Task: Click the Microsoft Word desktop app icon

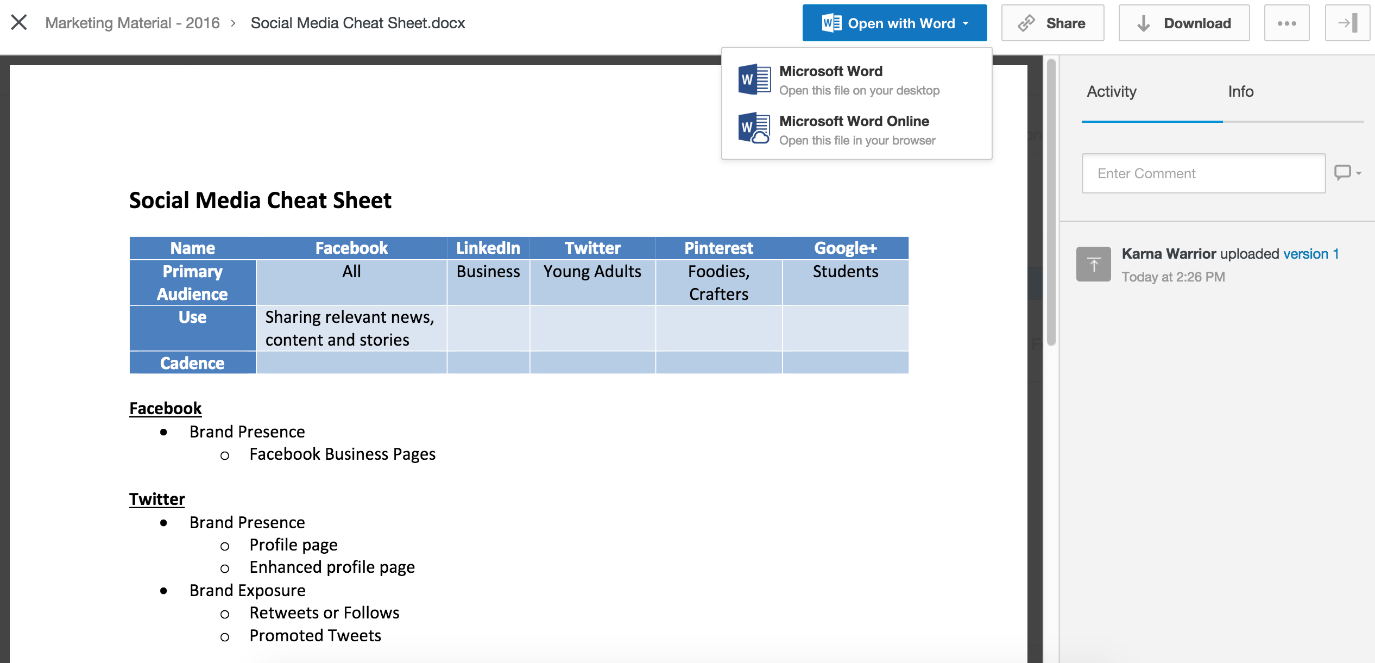Action: point(754,79)
